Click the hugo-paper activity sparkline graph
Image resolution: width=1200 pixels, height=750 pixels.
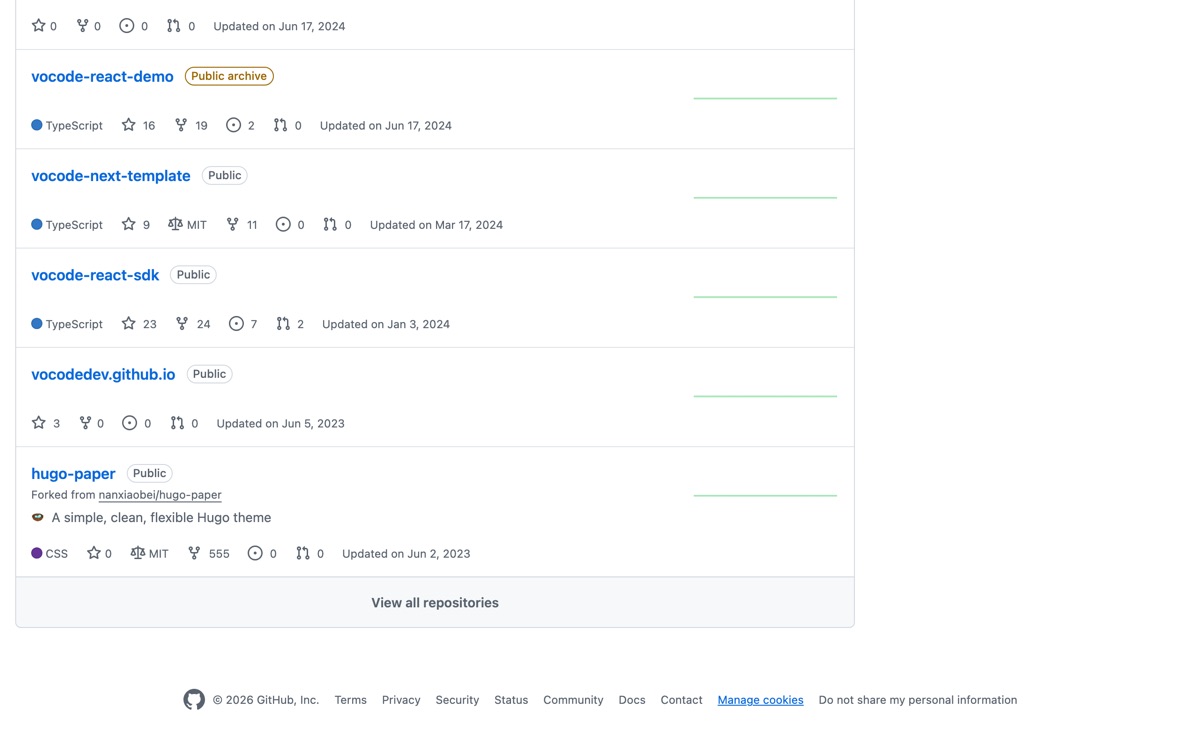point(765,495)
